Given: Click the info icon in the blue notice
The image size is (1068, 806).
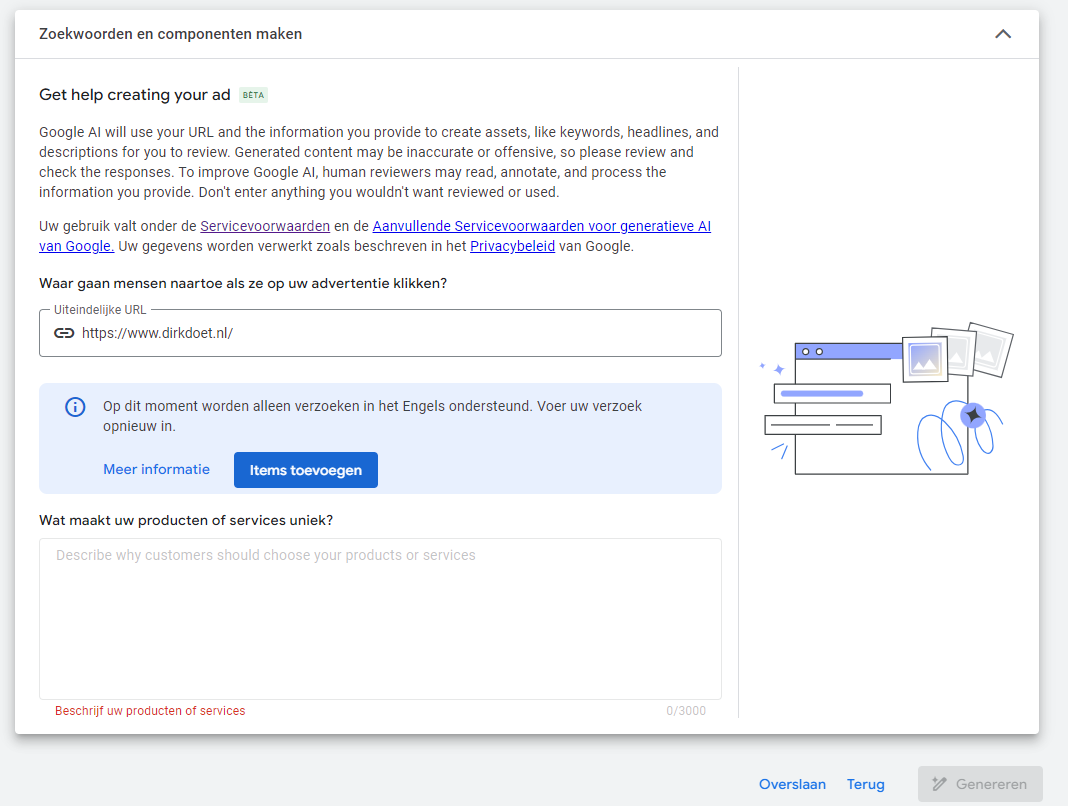Looking at the screenshot, I should 75,407.
